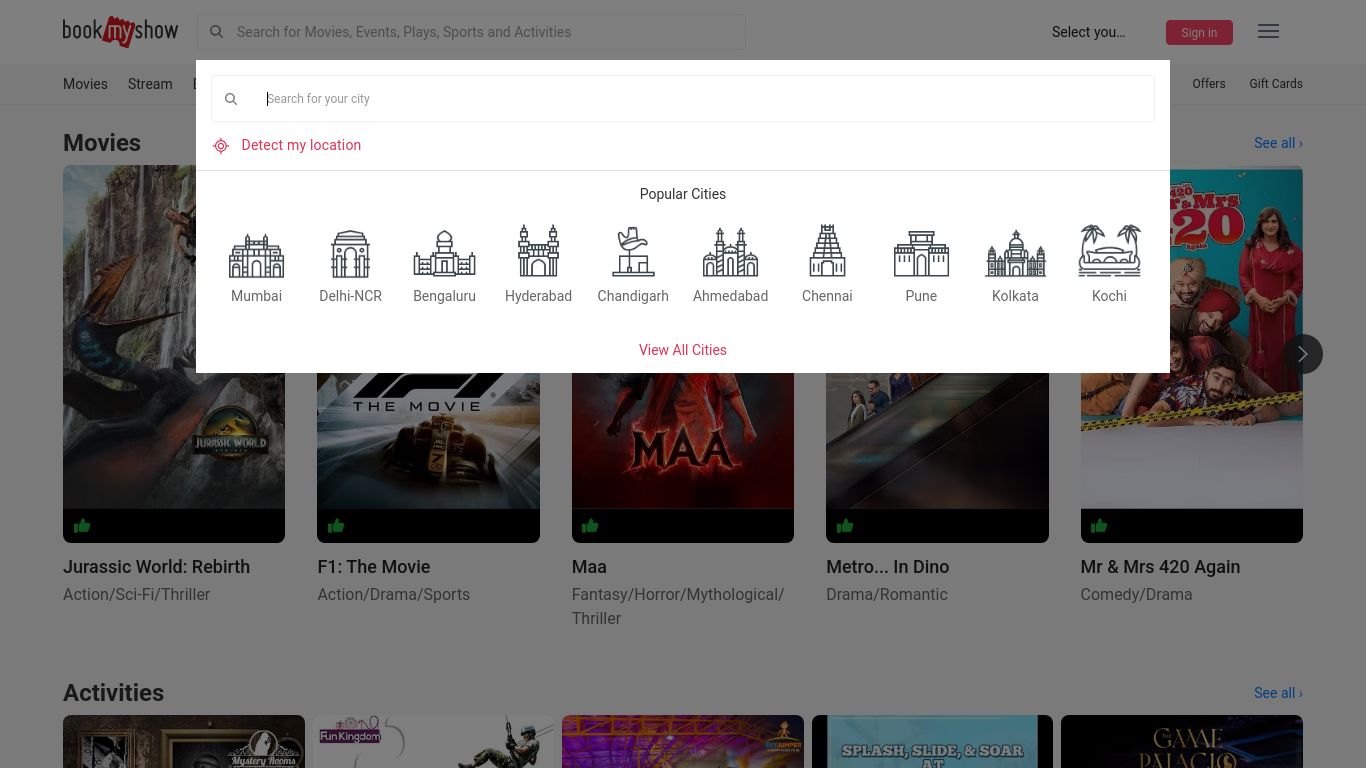Screen dimensions: 1366x768
Task: Open the hamburger menu icon
Action: coord(1268,31)
